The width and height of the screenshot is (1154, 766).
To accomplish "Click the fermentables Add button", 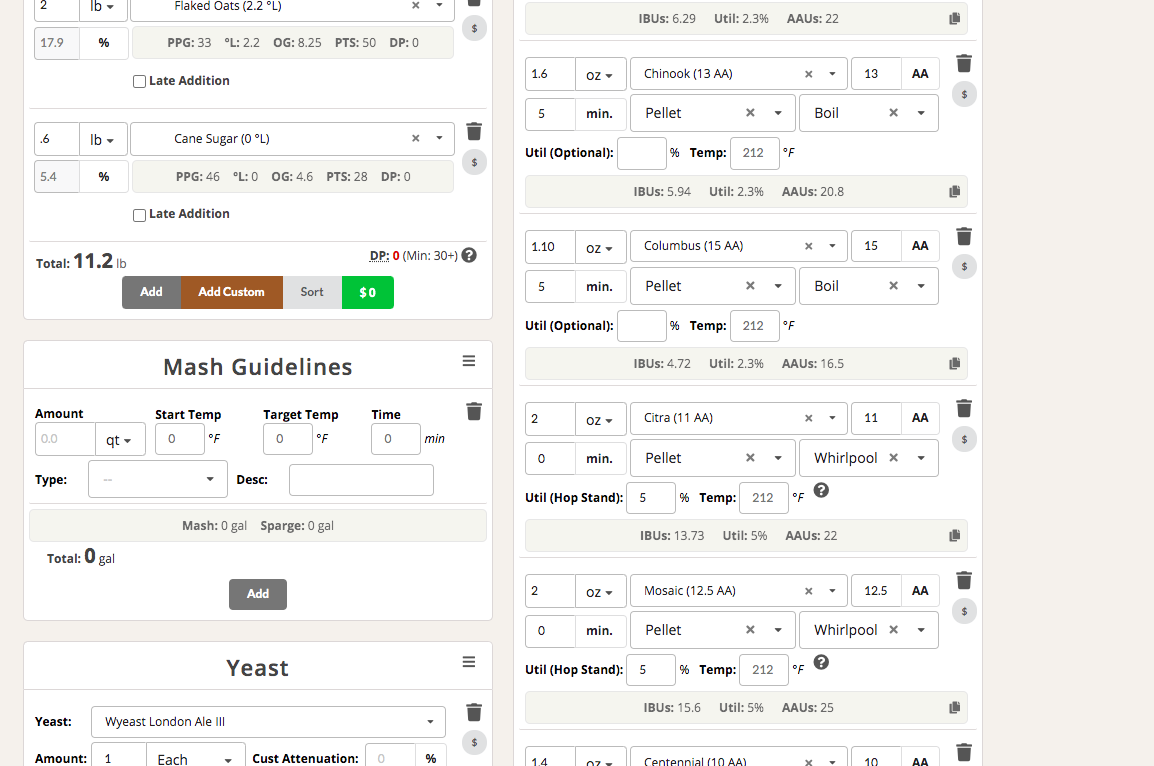I will click(152, 292).
